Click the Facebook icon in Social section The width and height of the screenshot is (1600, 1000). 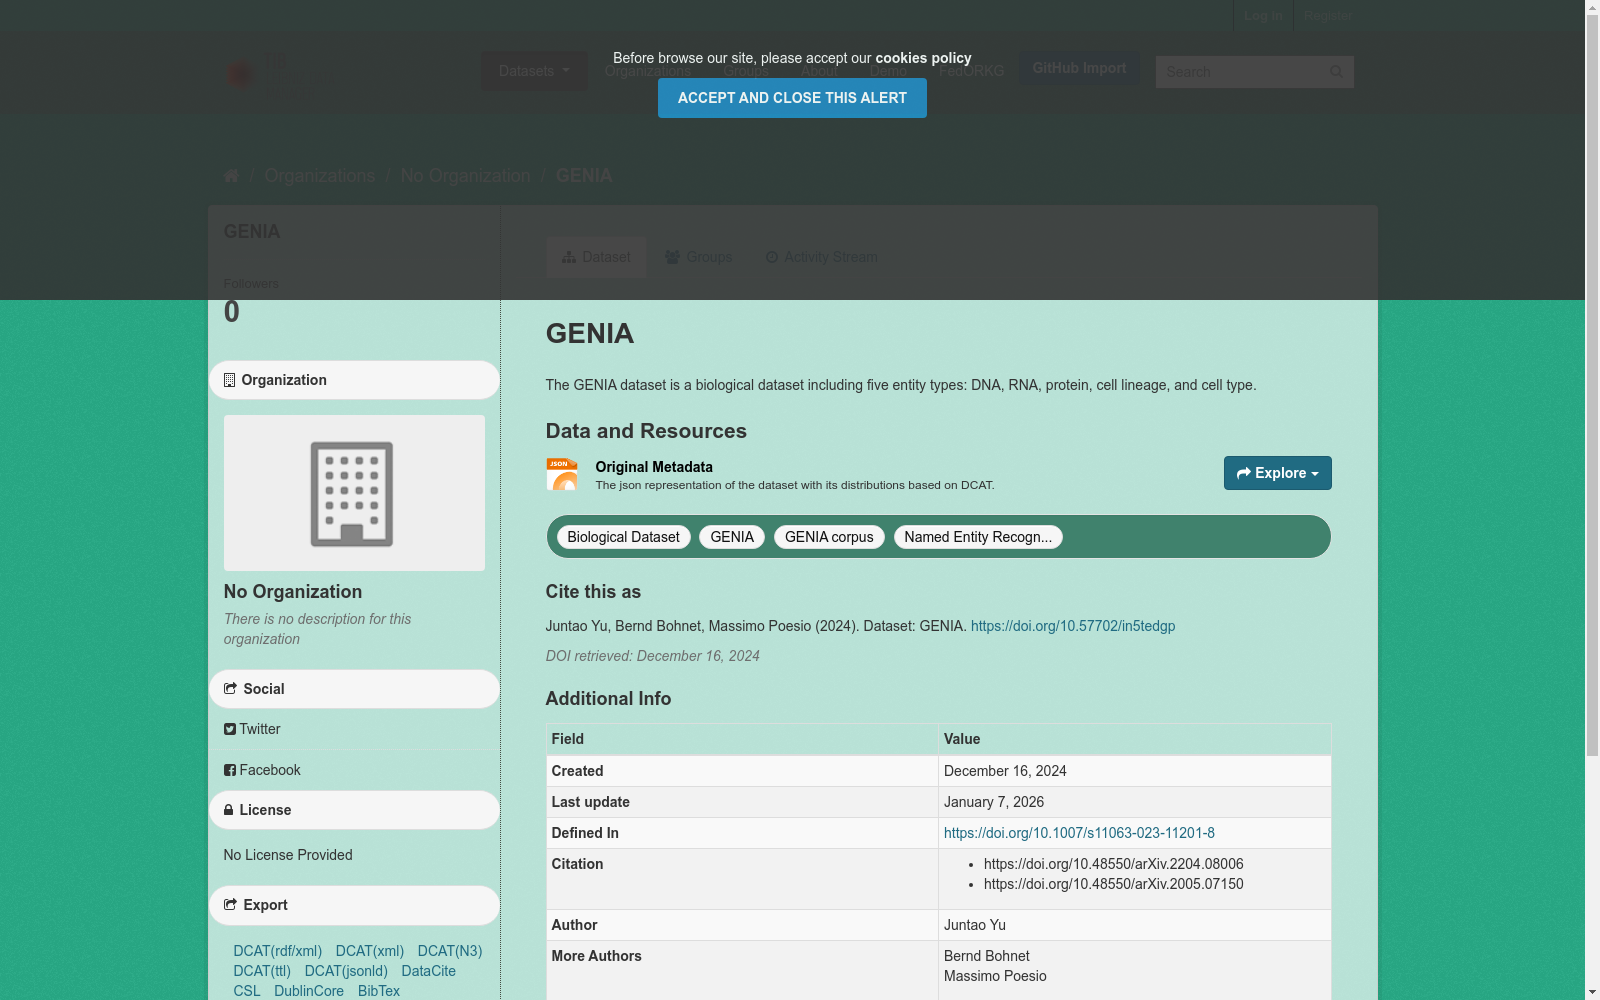tap(231, 770)
